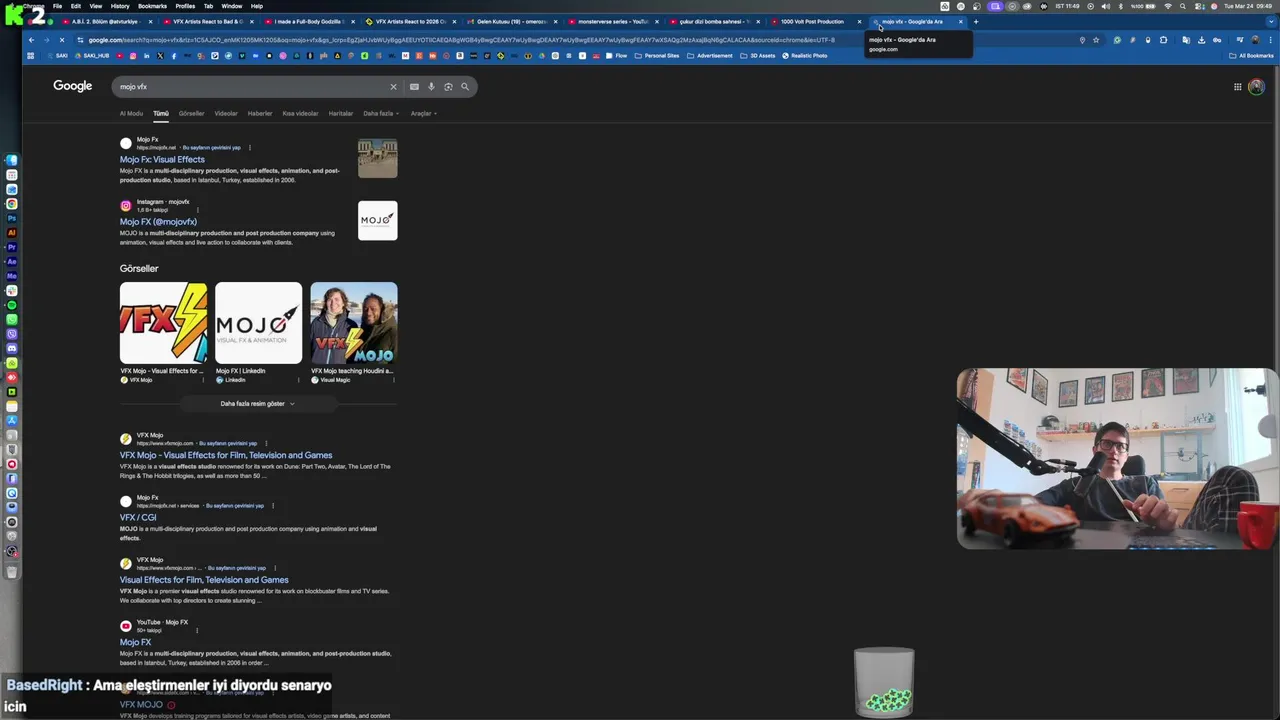Launch Media Encoder from the Dock

12,276
